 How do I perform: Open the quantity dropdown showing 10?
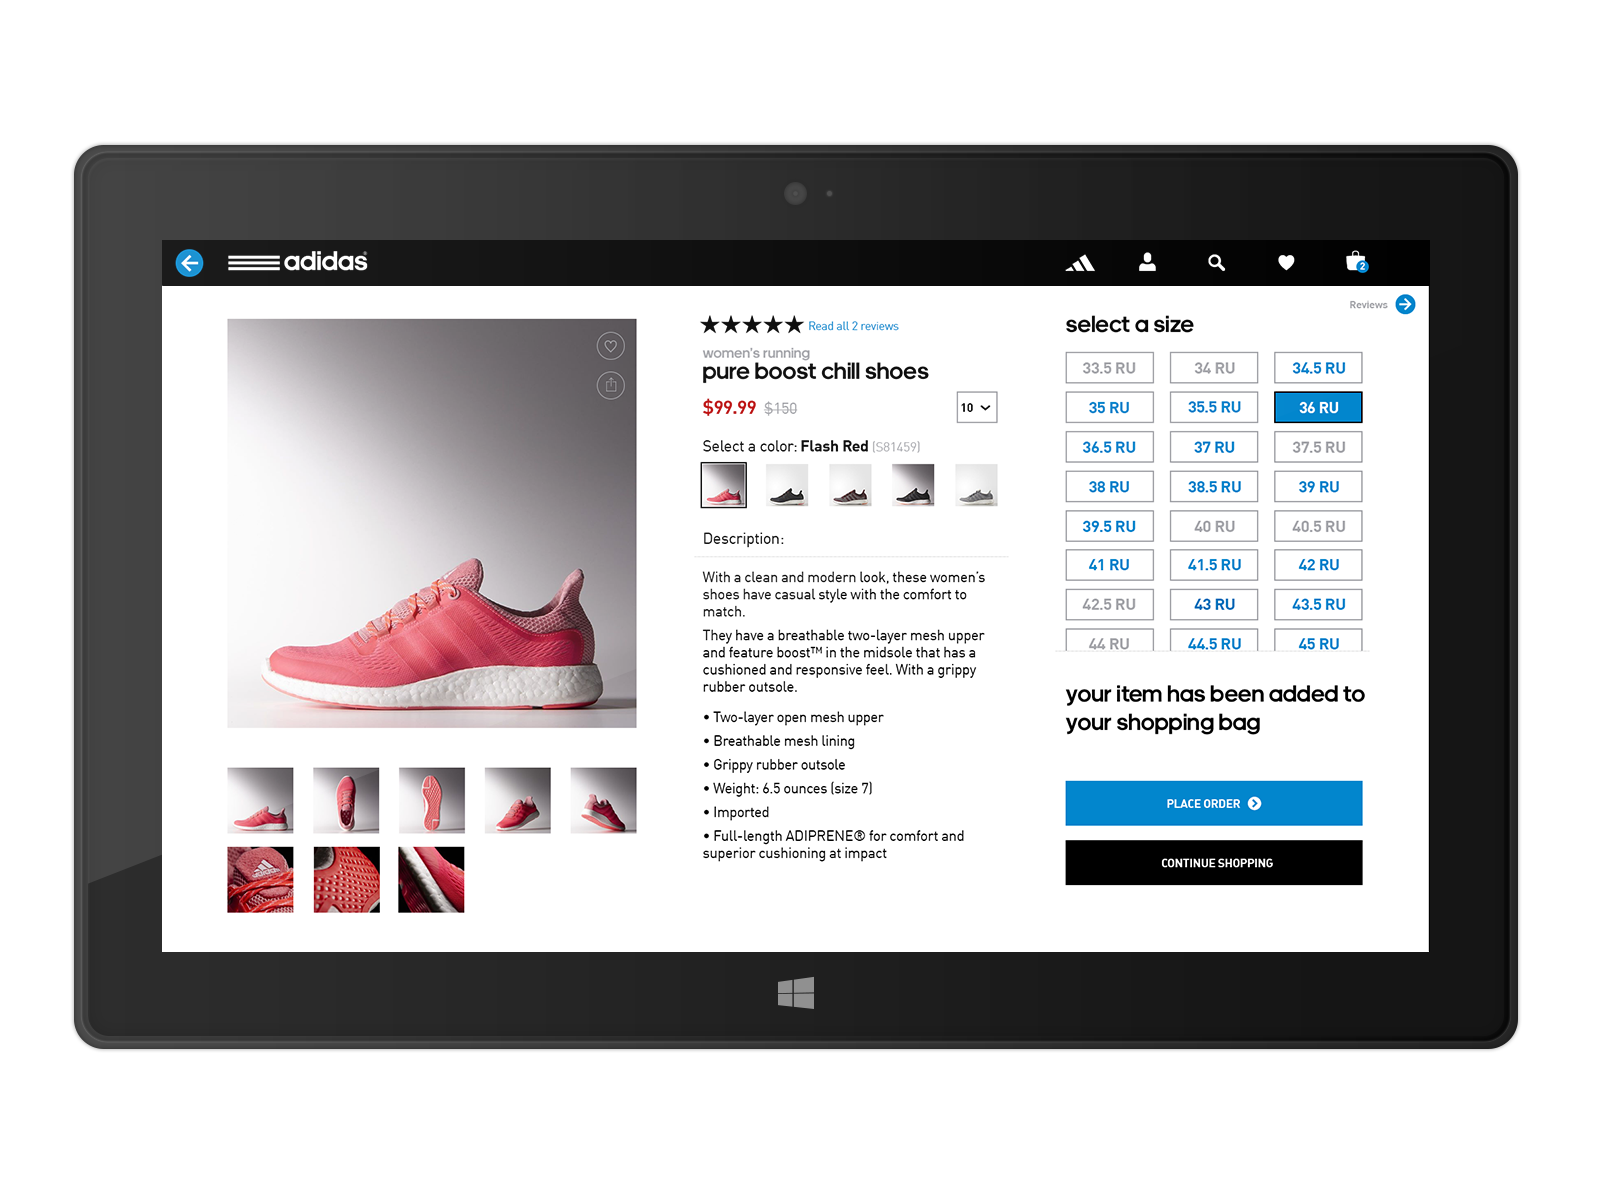click(x=977, y=407)
